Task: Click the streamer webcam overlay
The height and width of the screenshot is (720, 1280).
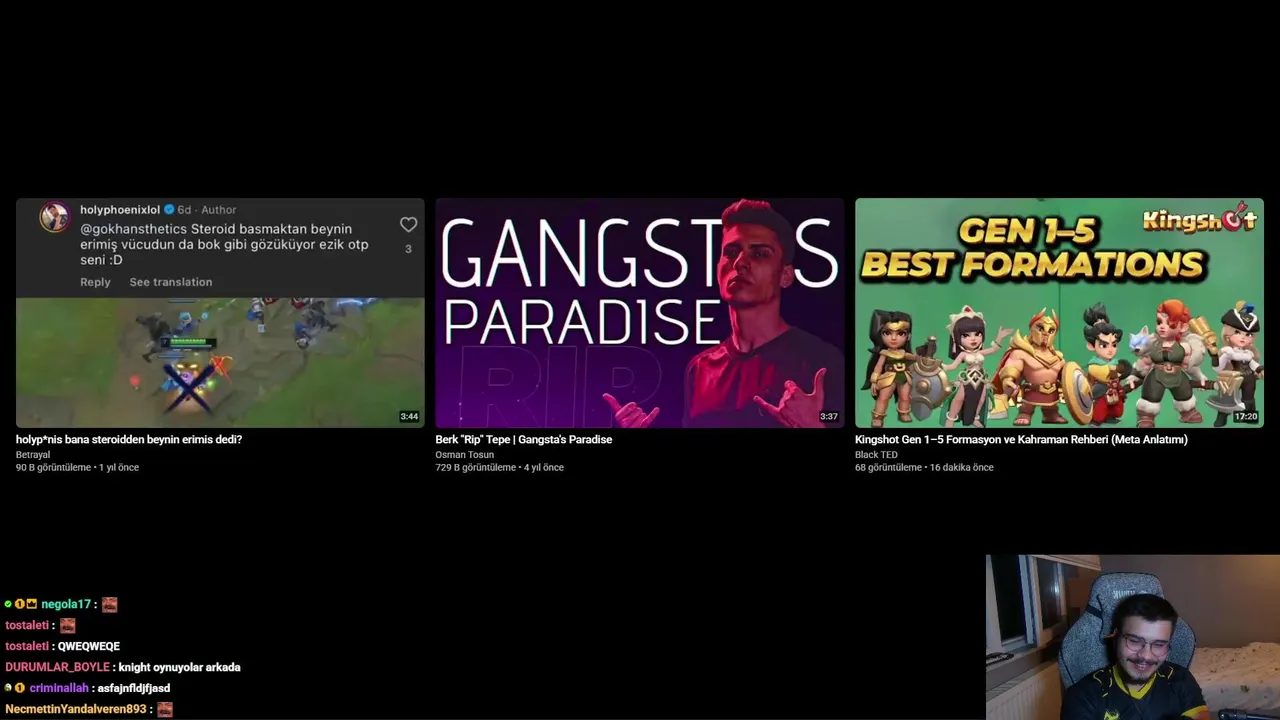Action: (x=1132, y=637)
